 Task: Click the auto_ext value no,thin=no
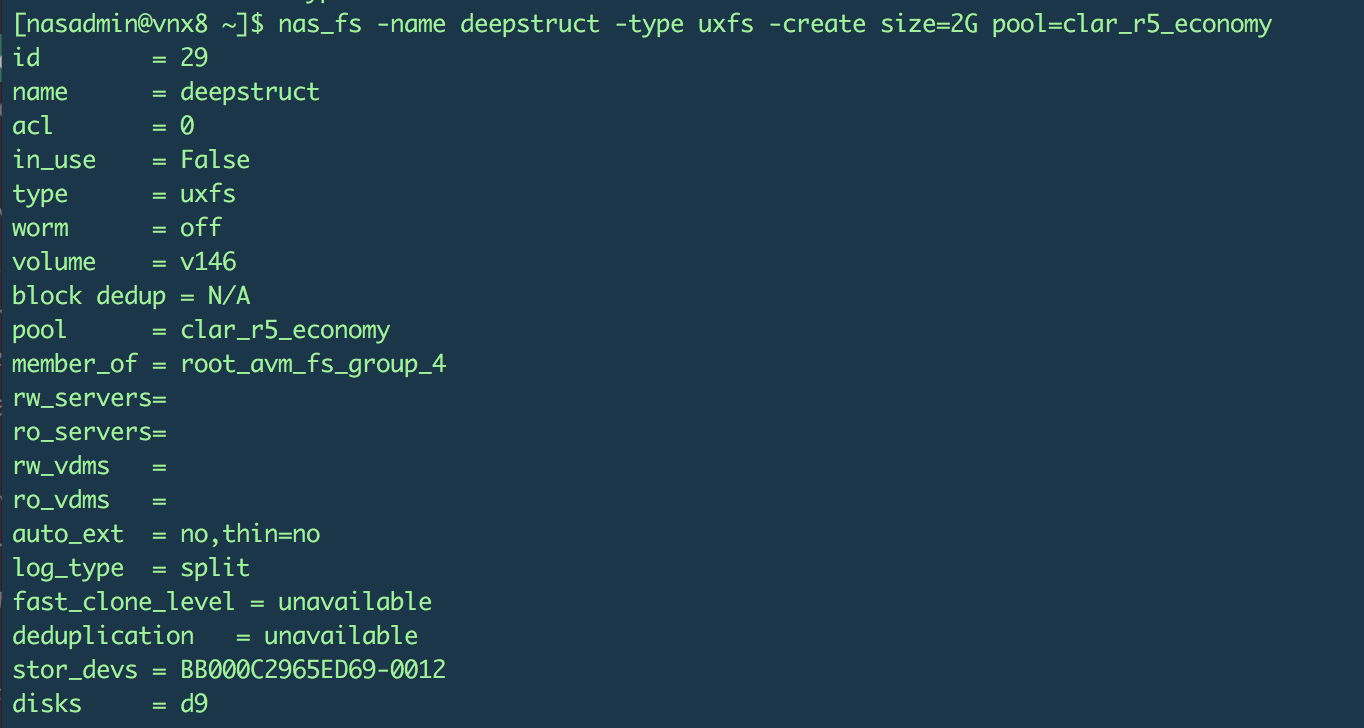point(249,533)
